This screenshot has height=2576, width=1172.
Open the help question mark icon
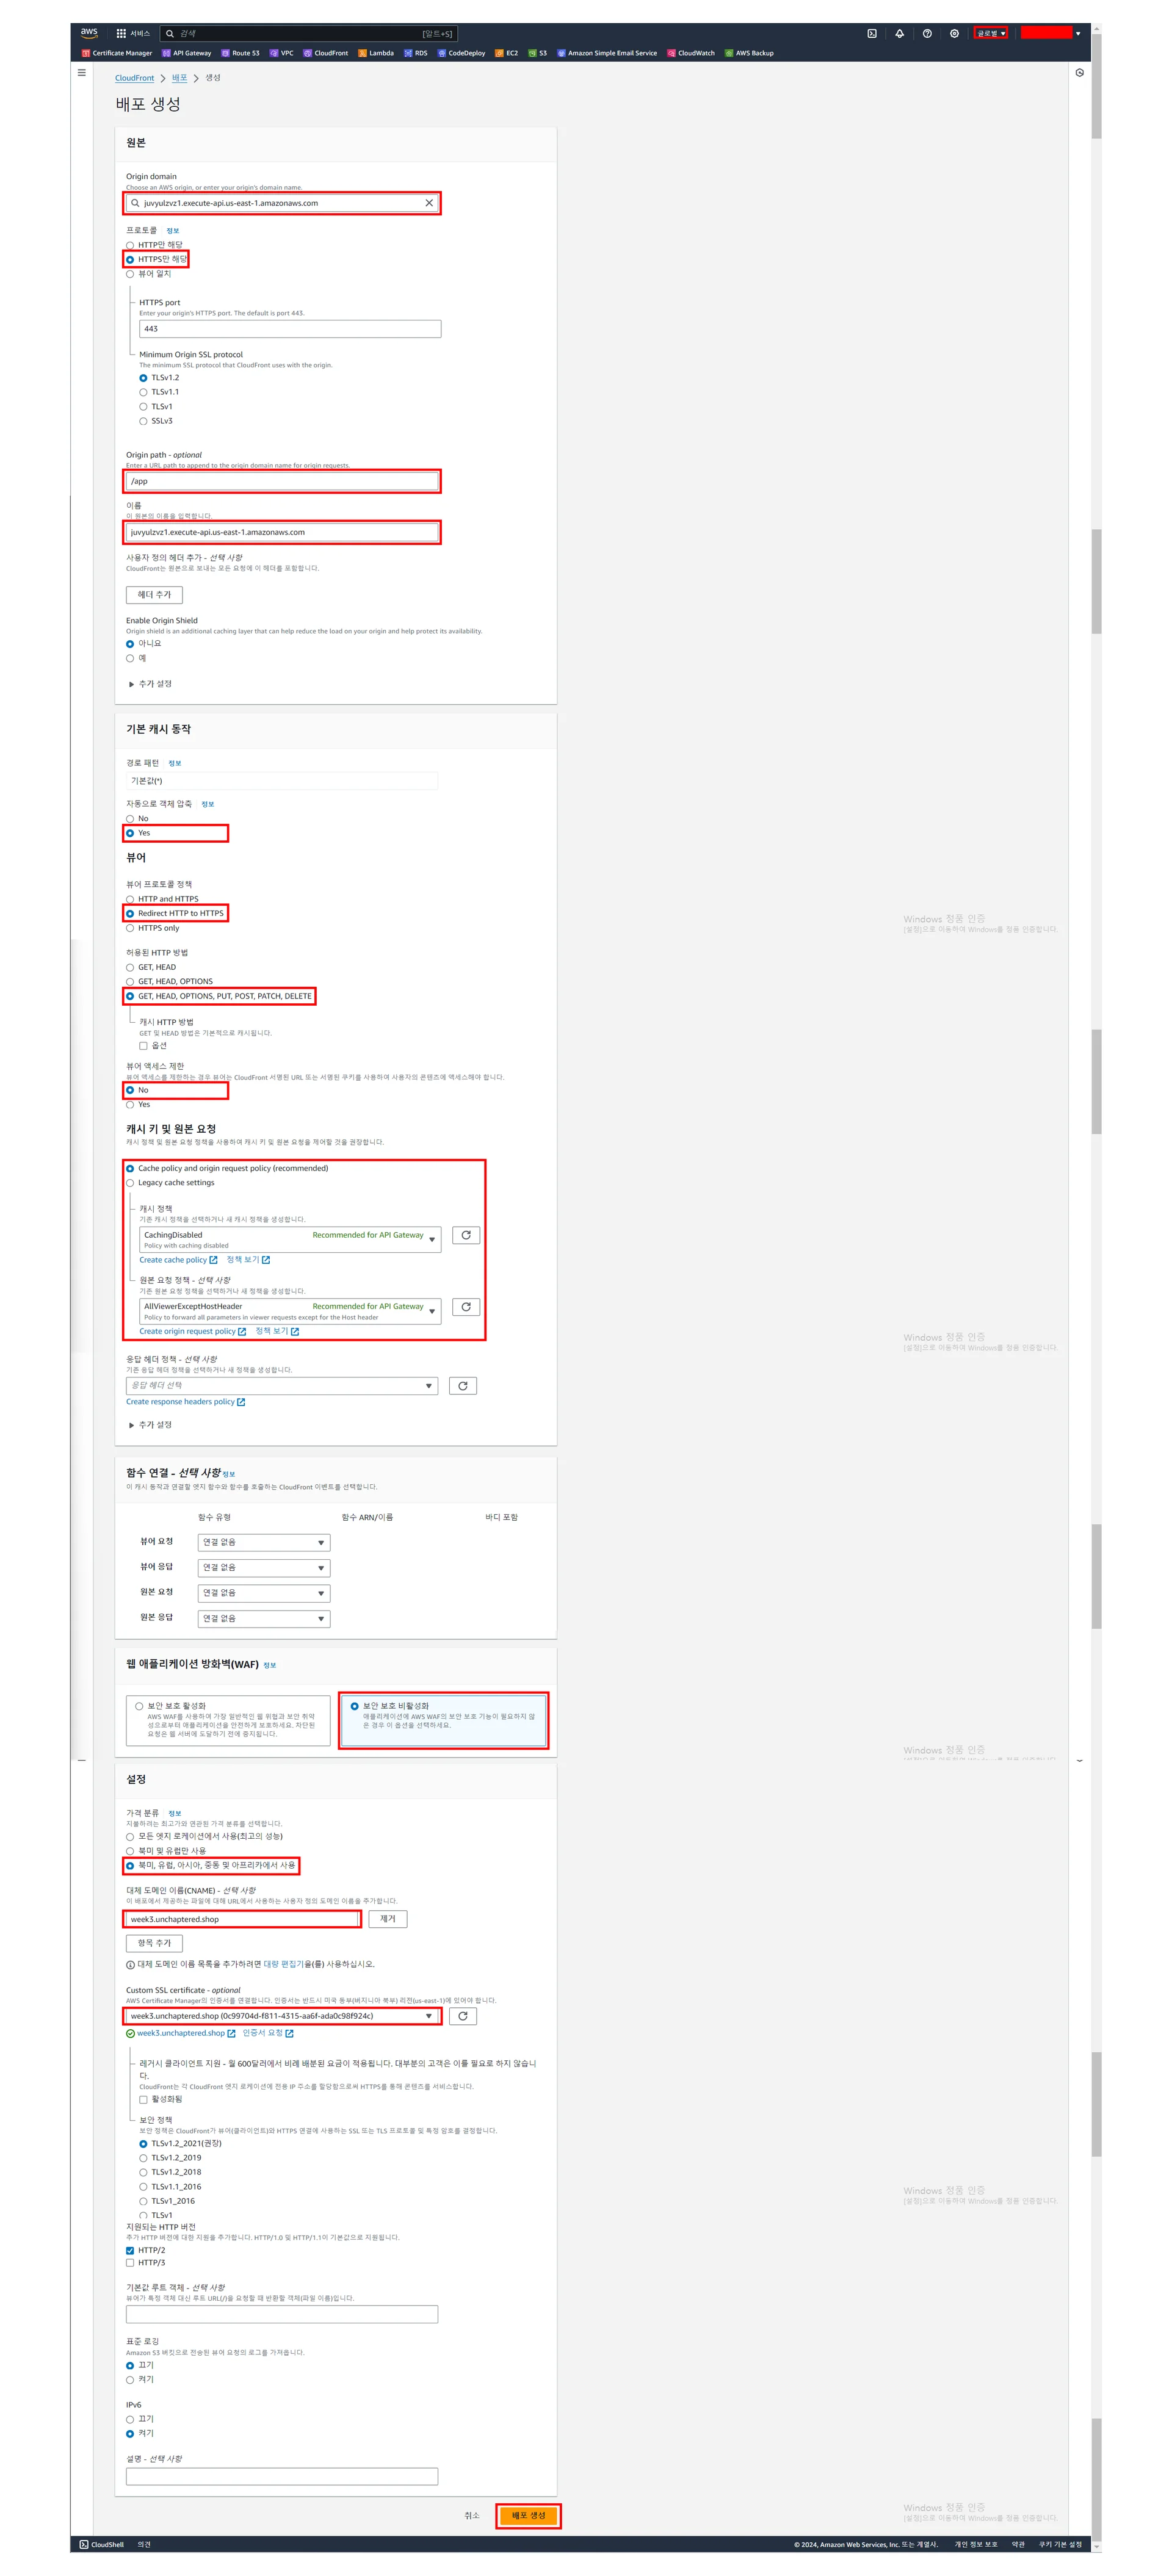(927, 33)
